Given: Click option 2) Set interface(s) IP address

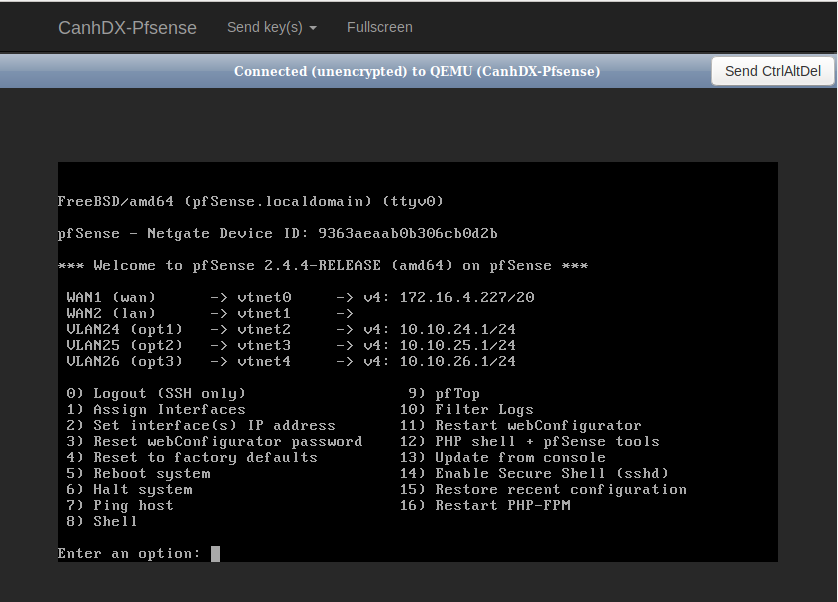Looking at the screenshot, I should (201, 426).
